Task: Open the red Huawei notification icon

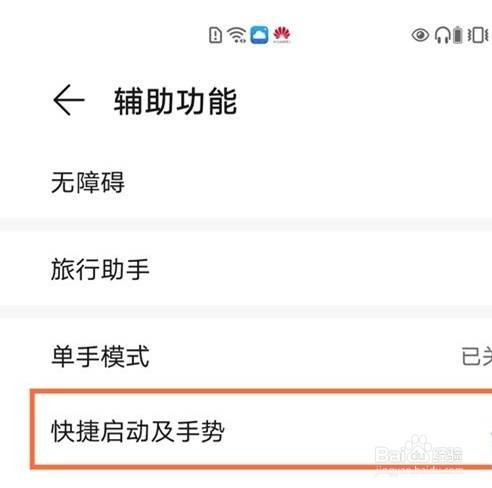Action: tap(282, 35)
